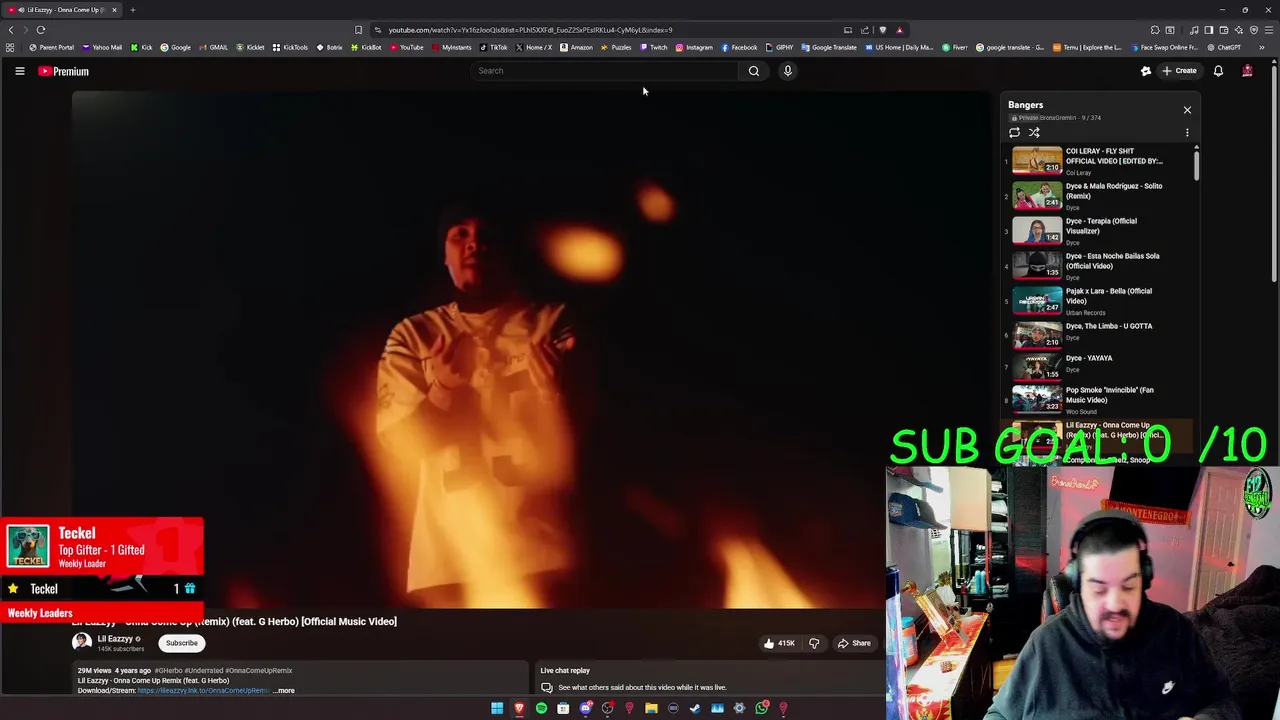Click the search magnifier button
This screenshot has width=1280, height=720.
tap(754, 71)
